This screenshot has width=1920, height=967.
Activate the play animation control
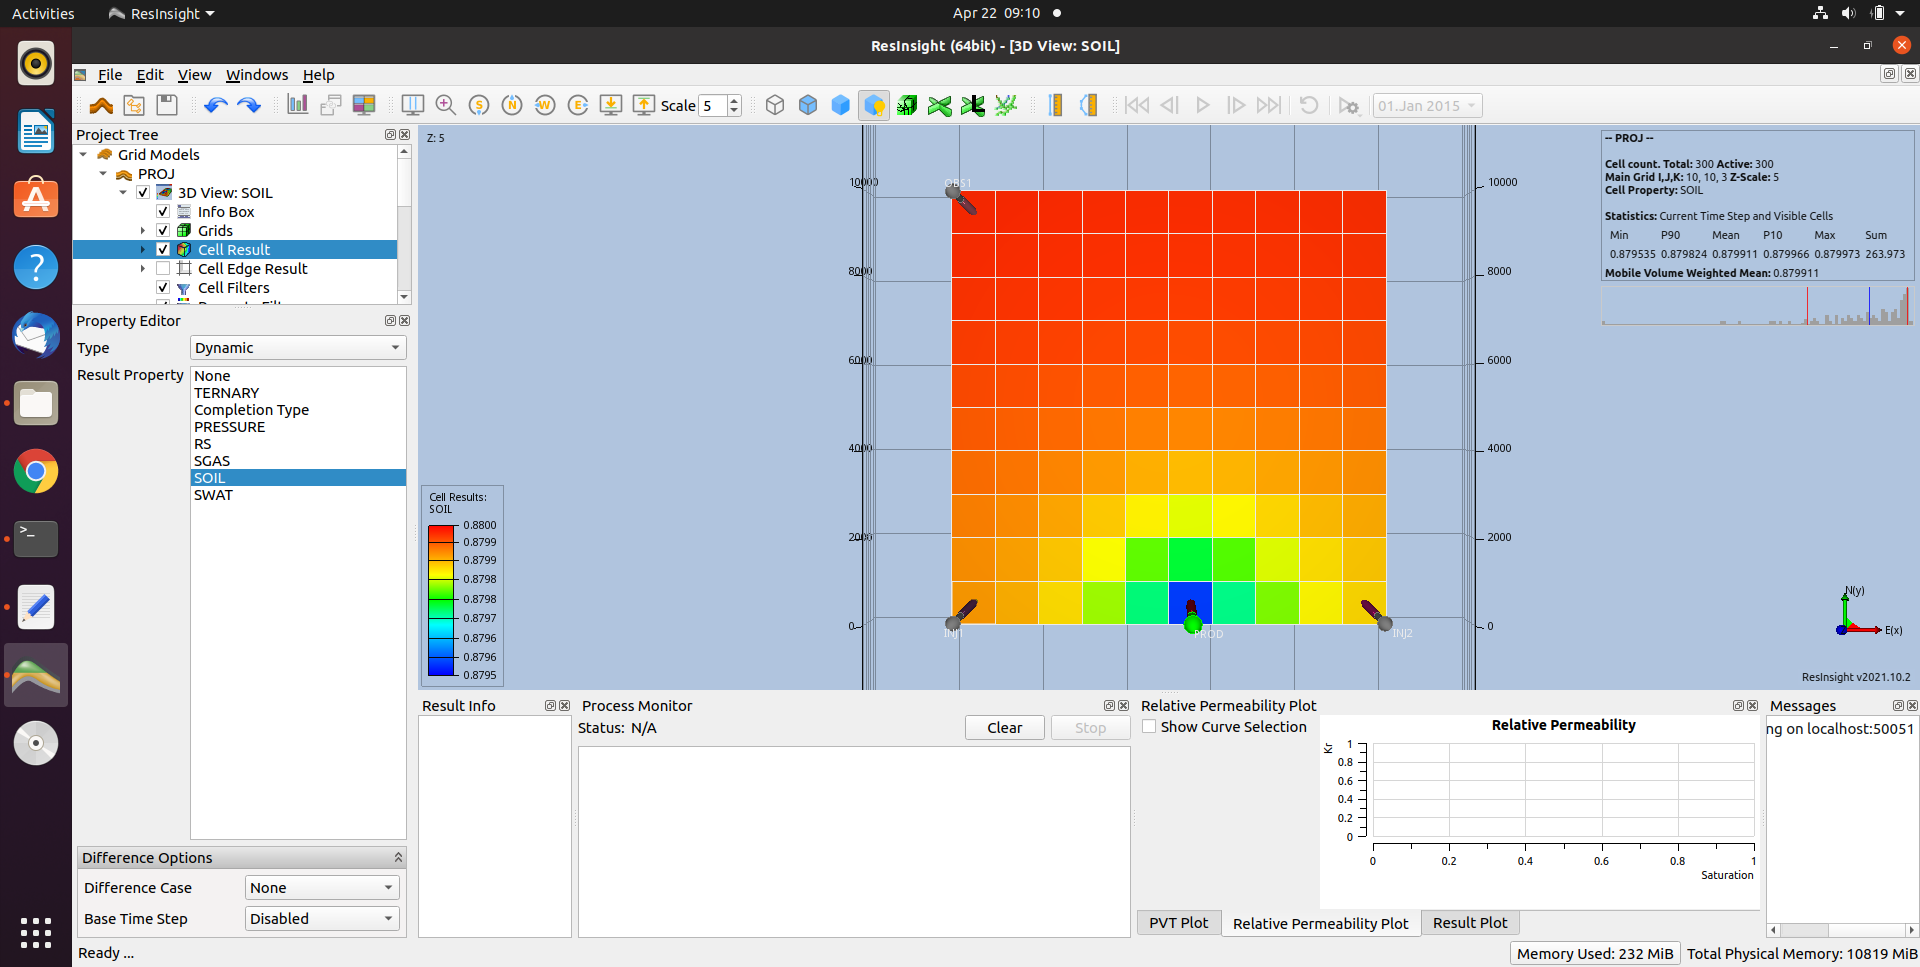pyautogui.click(x=1203, y=105)
